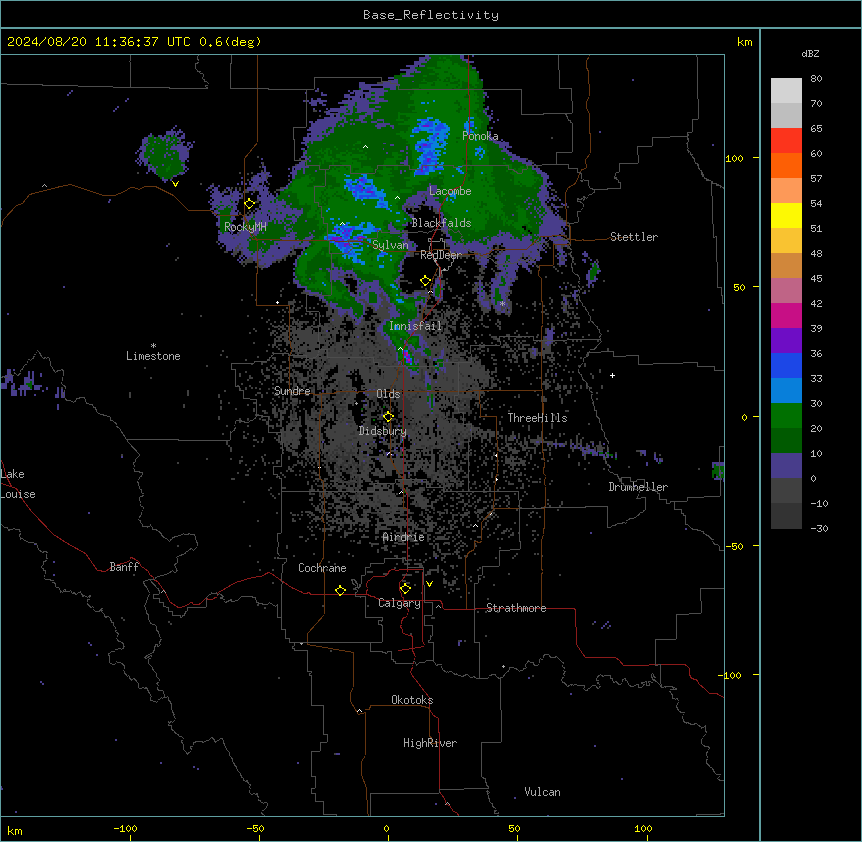Screen dimensions: 862x842
Task: Click the Lacombe city label
Action: click(450, 191)
